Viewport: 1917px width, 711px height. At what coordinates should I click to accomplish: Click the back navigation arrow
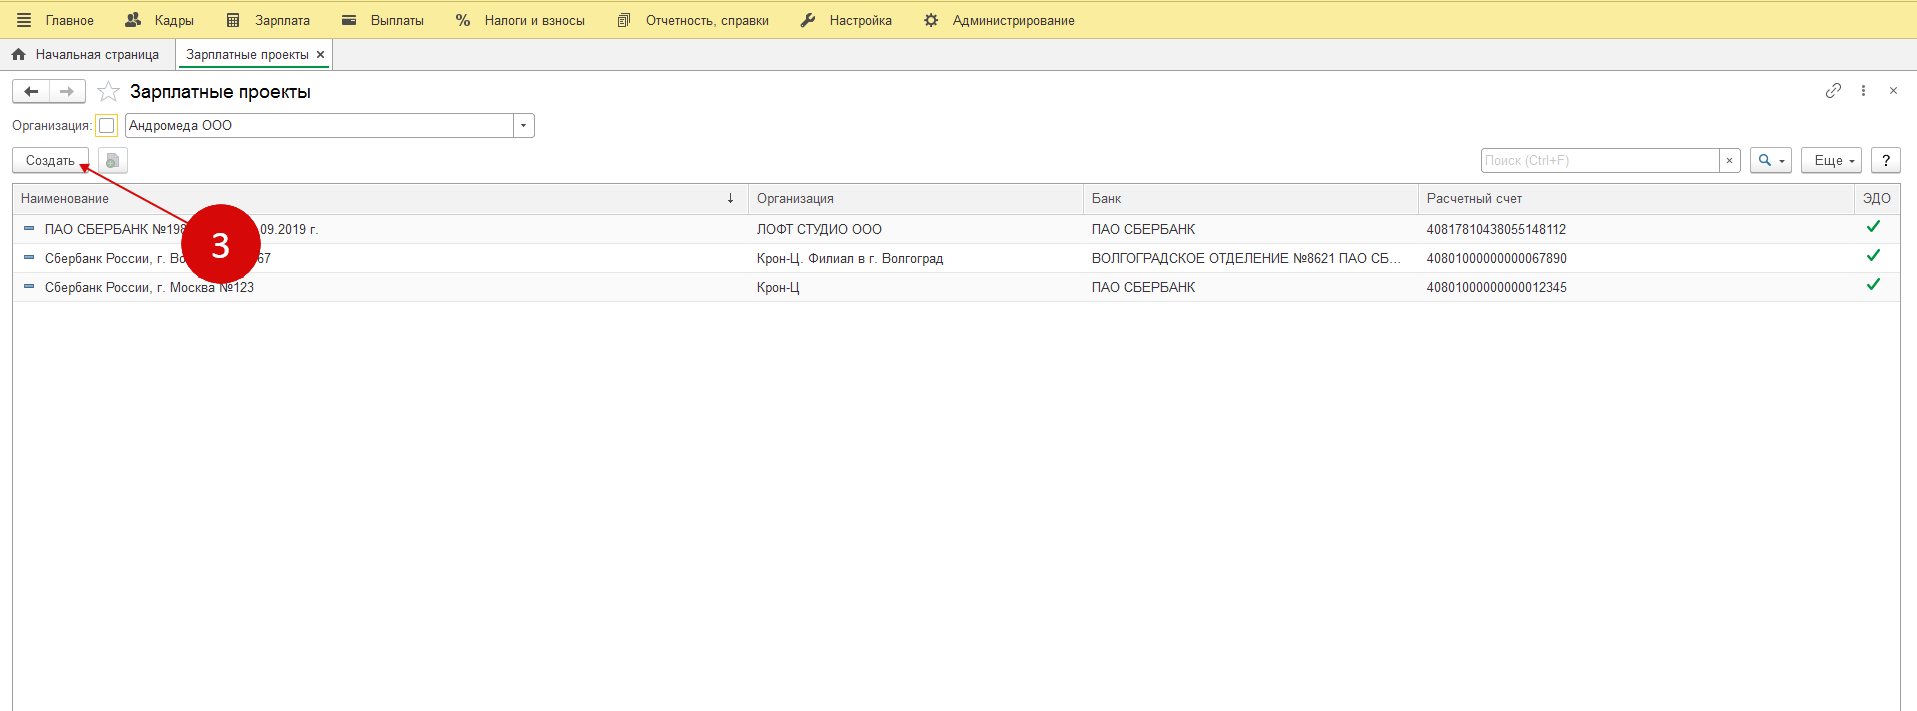pos(31,92)
